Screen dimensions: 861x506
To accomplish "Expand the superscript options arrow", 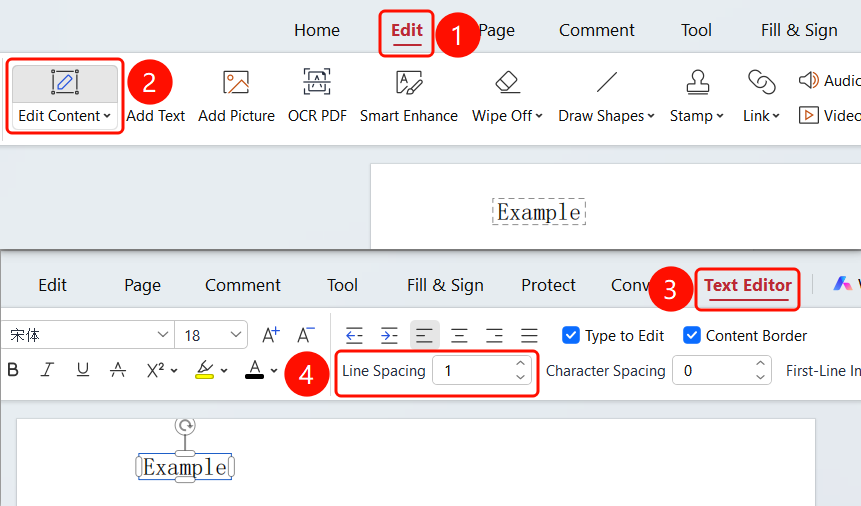I will [x=174, y=371].
